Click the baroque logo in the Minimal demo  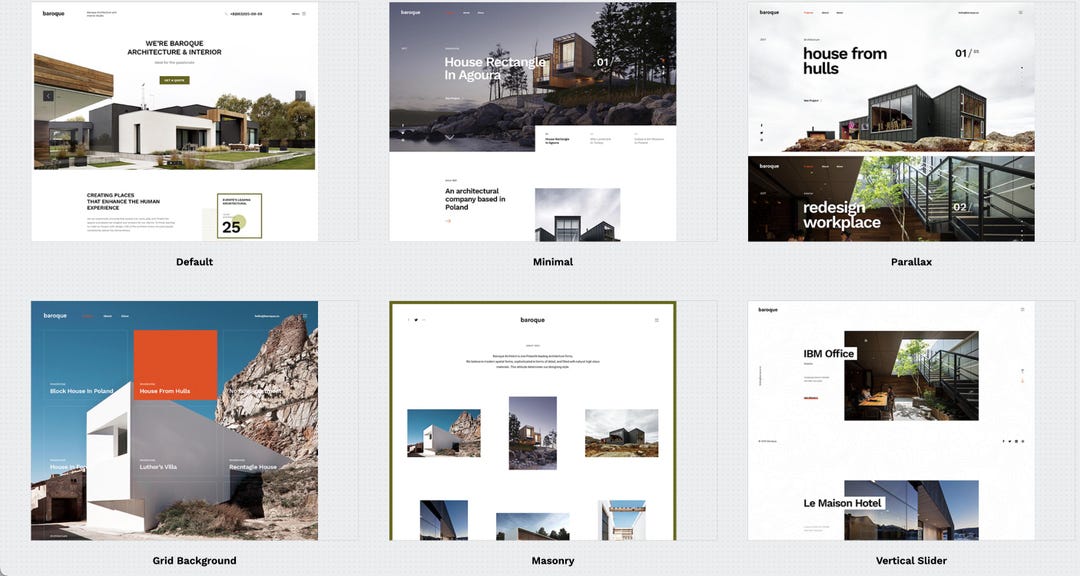coord(411,12)
